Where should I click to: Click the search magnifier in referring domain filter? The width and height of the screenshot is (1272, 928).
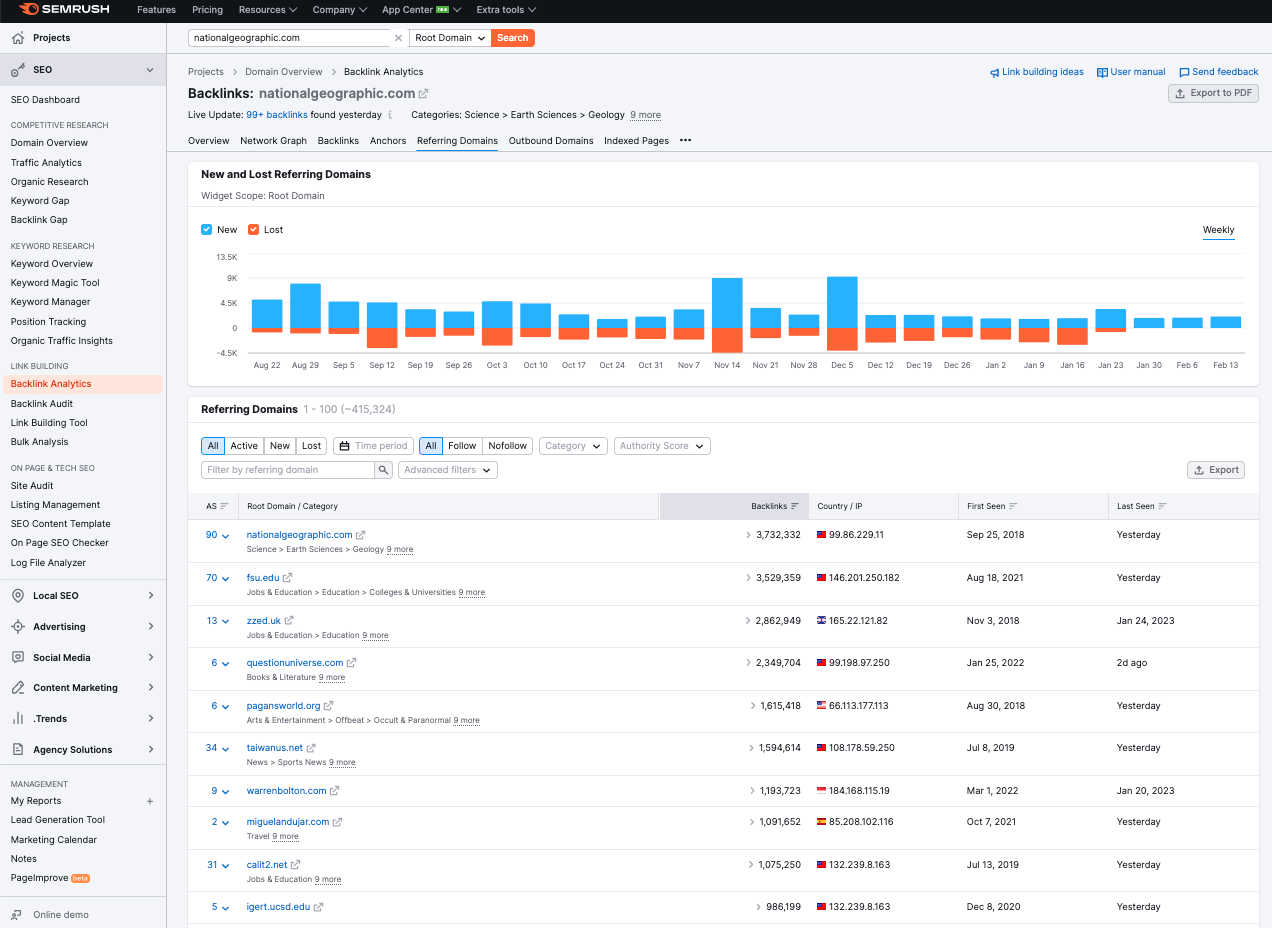[x=383, y=470]
